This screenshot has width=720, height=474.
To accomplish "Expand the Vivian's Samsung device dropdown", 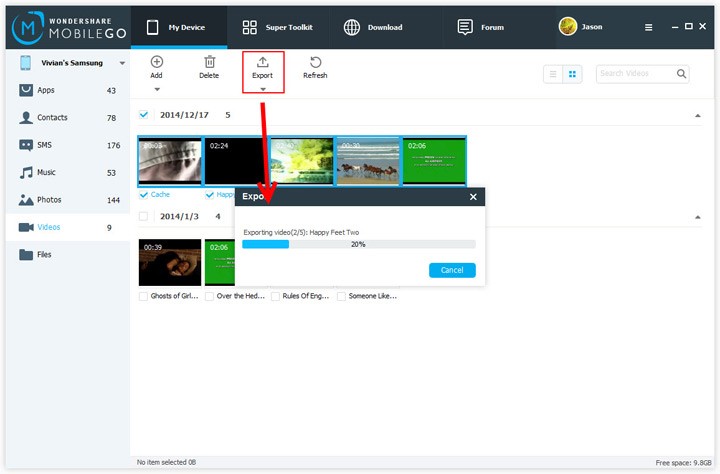I will [122, 63].
